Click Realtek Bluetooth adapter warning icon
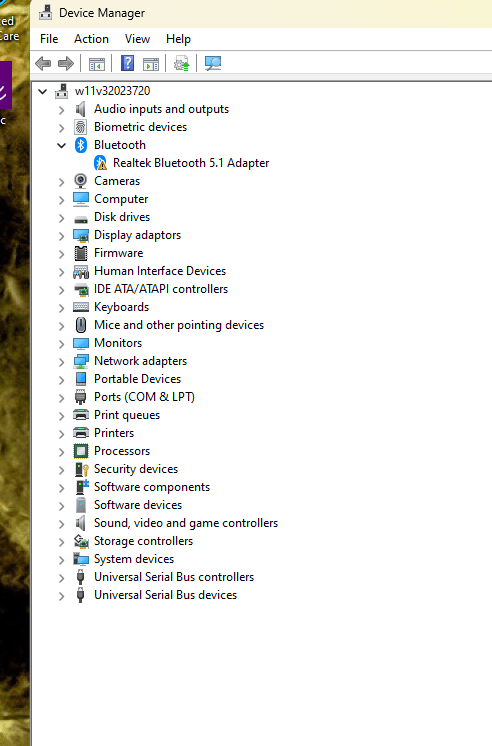 pyautogui.click(x=100, y=163)
